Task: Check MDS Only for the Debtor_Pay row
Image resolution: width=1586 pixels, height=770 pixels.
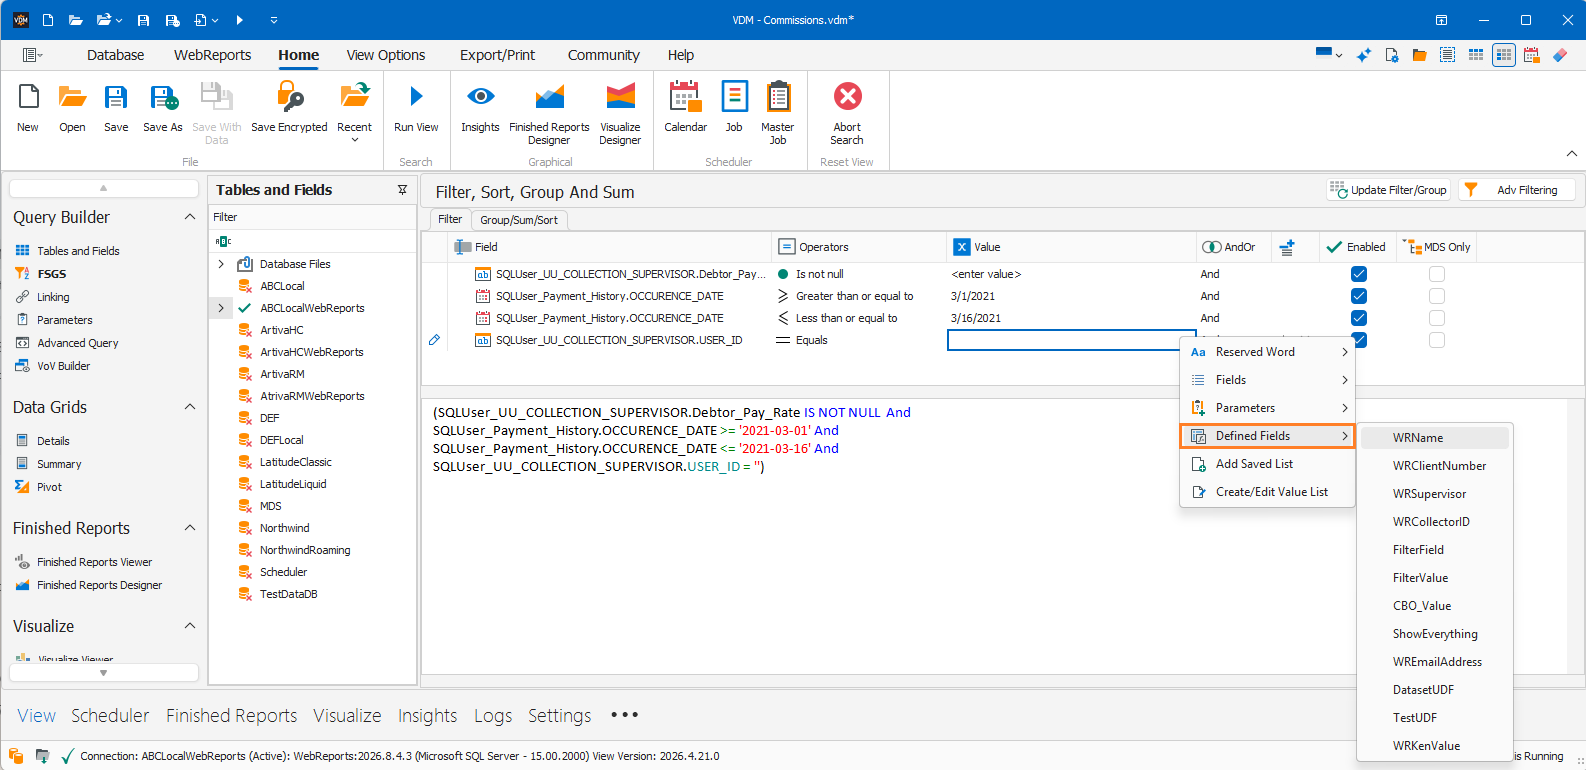Action: (1437, 274)
